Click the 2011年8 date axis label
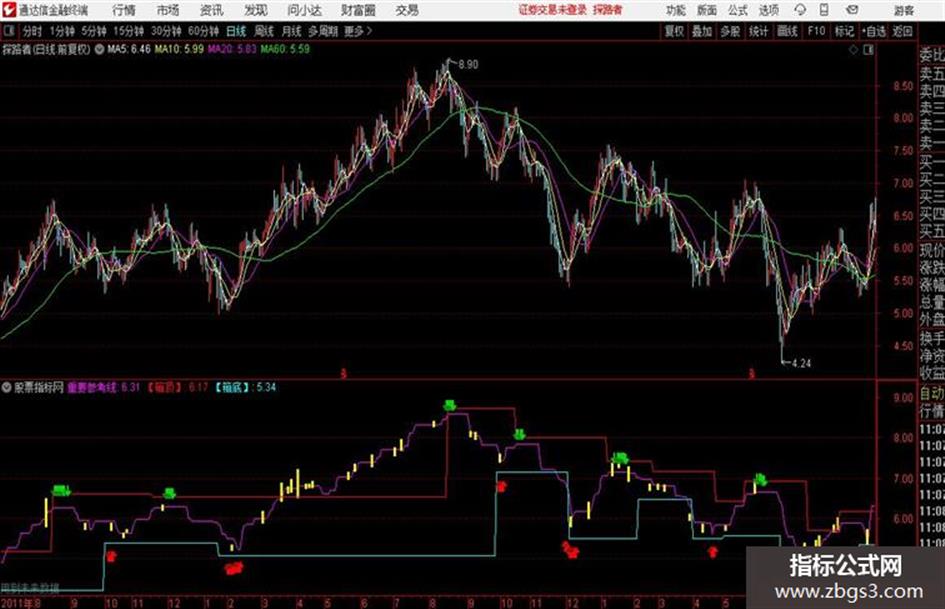Screen dimensions: 945x609 coord(22,603)
